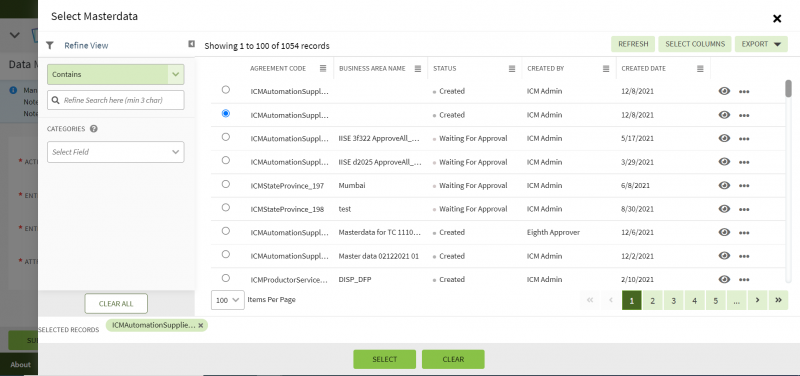Open the Select Field categories dropdown

(x=116, y=152)
